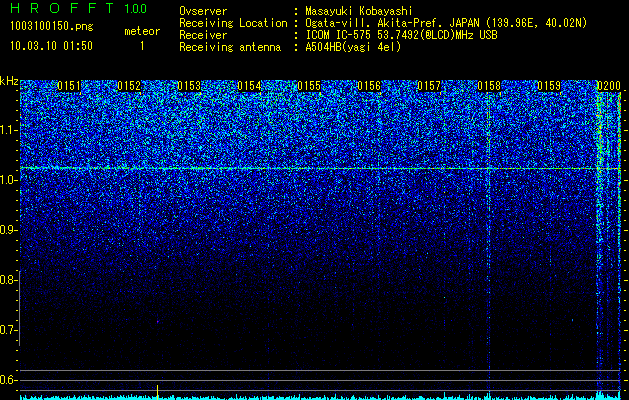
Task: Click the kHz axis unit label
Action: (x=9, y=81)
